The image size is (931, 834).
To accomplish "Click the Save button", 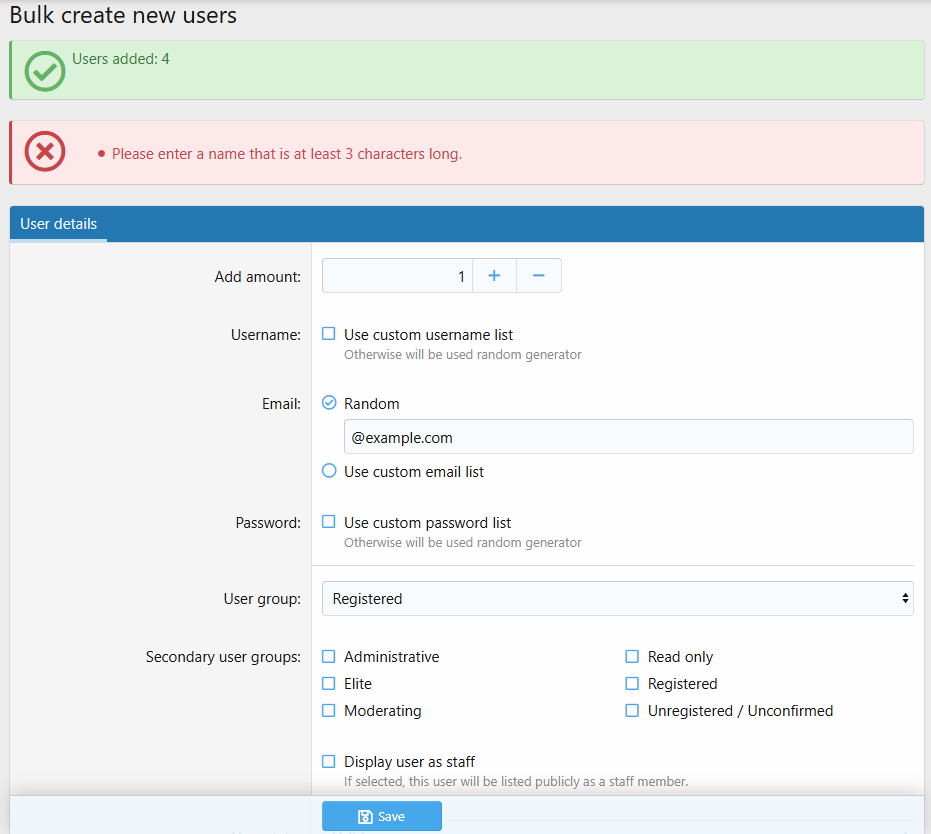I will (x=381, y=816).
